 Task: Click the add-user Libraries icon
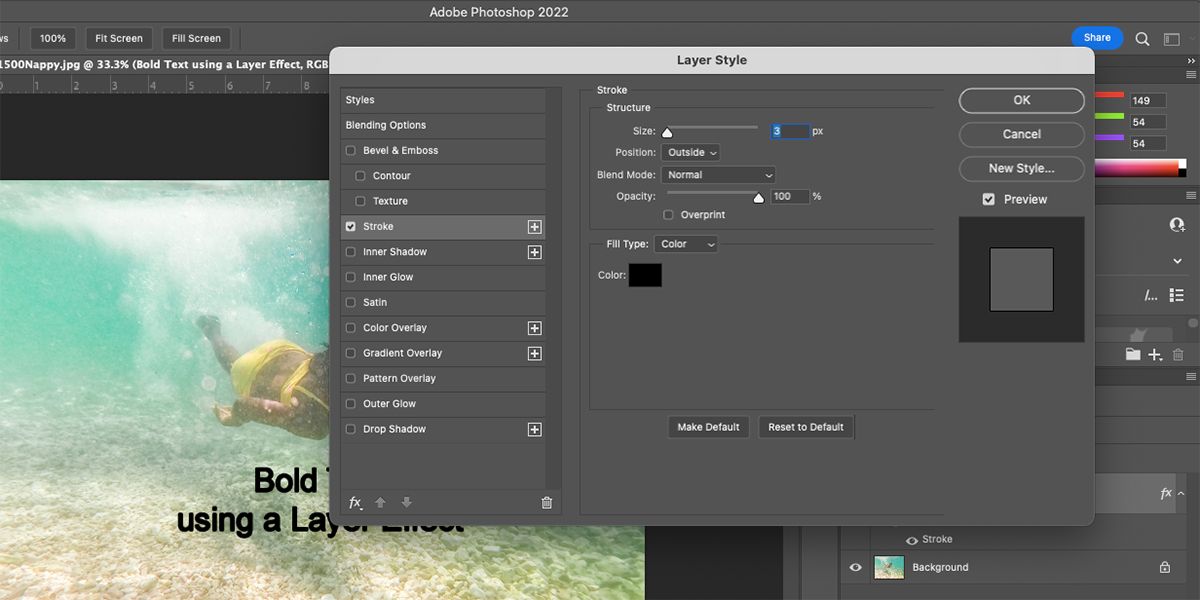[1177, 225]
